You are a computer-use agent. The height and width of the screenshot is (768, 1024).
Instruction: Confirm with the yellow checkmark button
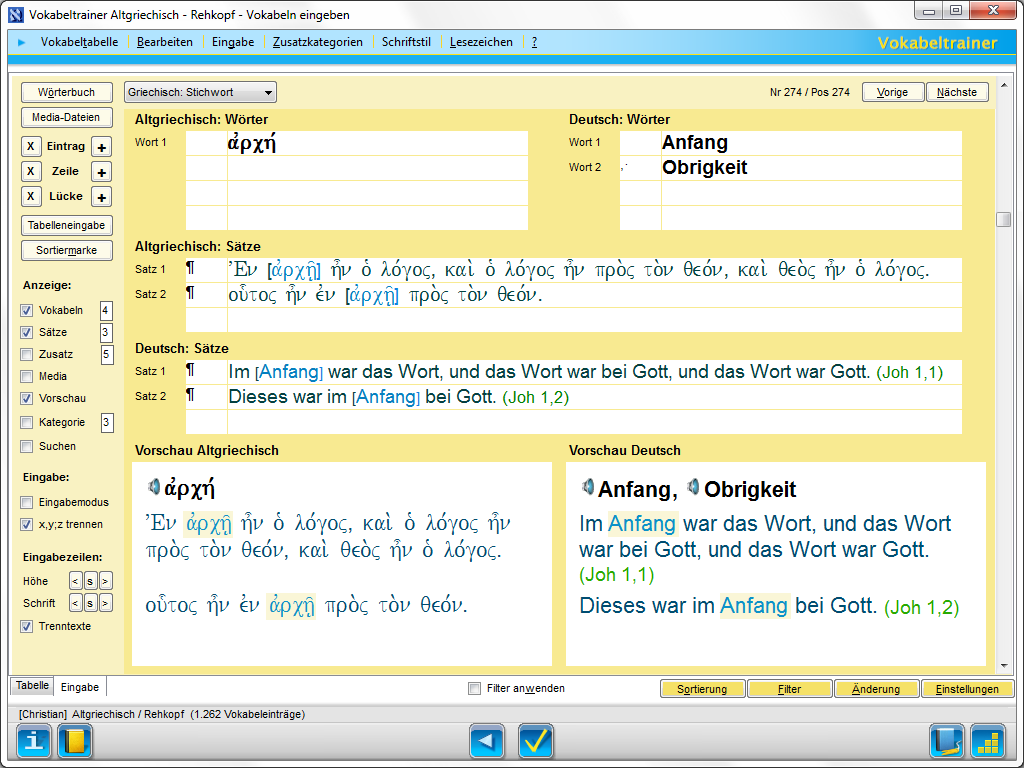pos(536,741)
